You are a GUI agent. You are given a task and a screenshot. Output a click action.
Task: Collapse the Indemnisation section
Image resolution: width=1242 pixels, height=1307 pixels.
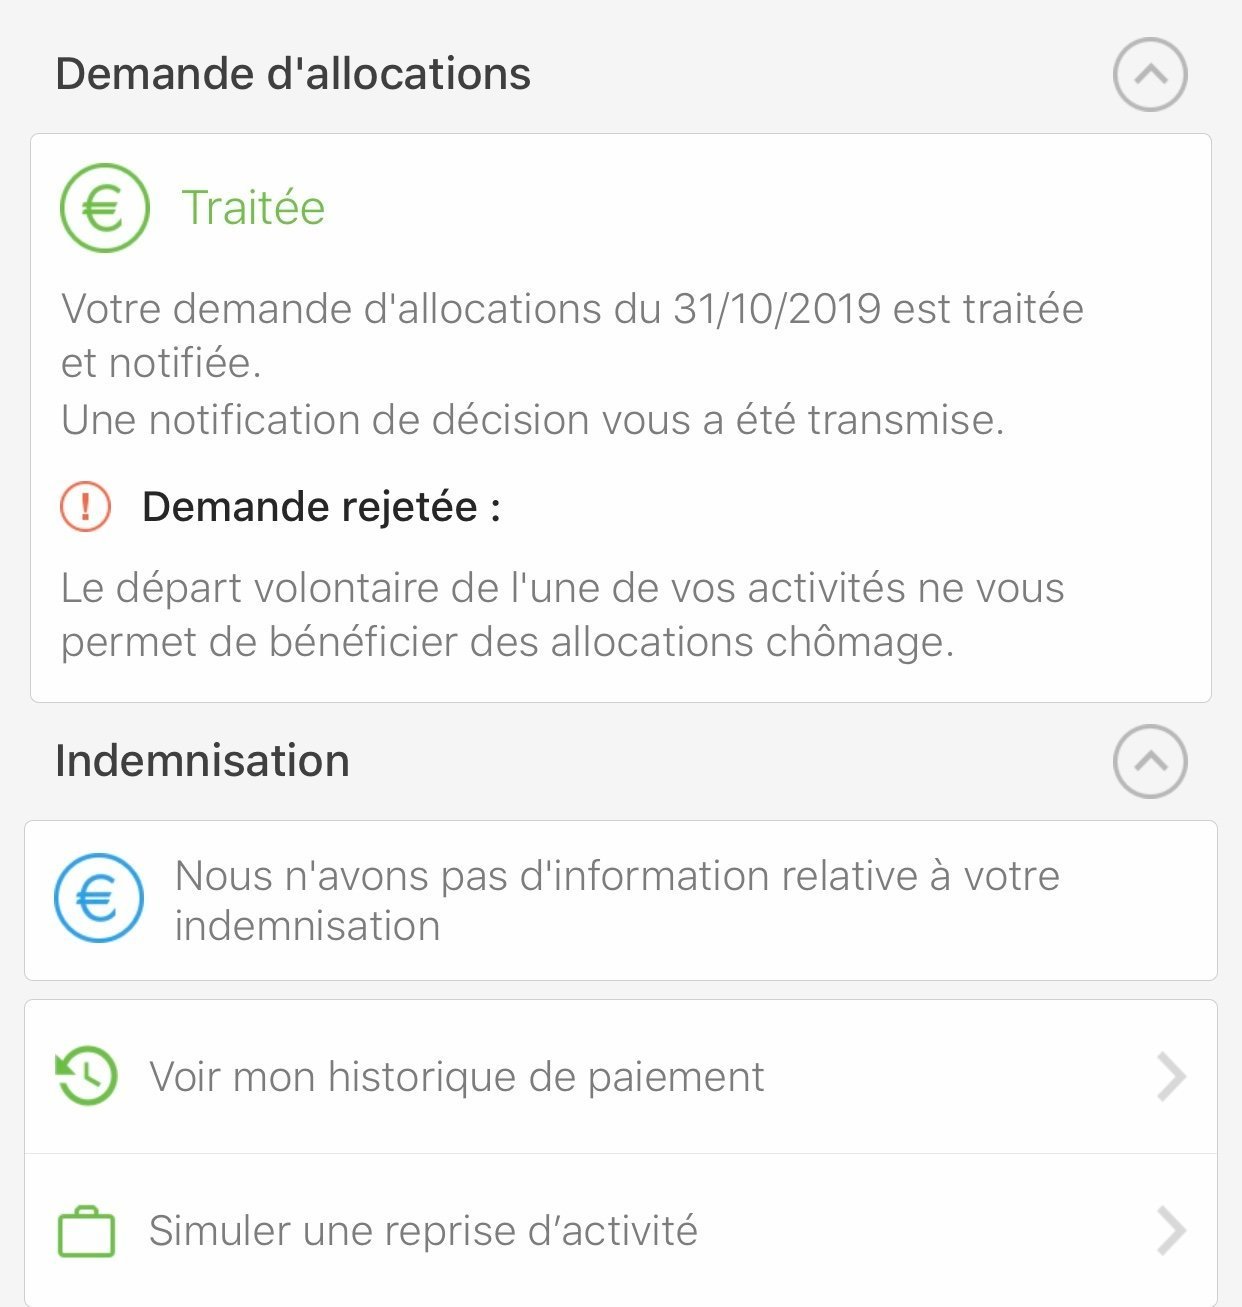(1150, 761)
